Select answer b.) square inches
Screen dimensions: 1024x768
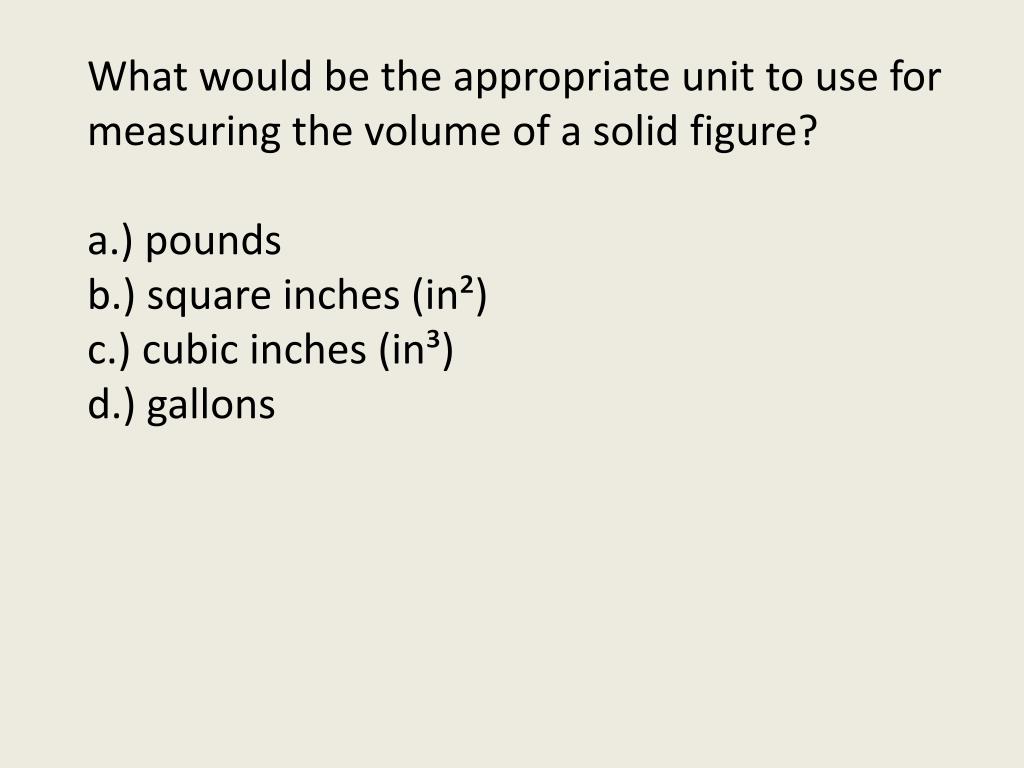coord(287,296)
